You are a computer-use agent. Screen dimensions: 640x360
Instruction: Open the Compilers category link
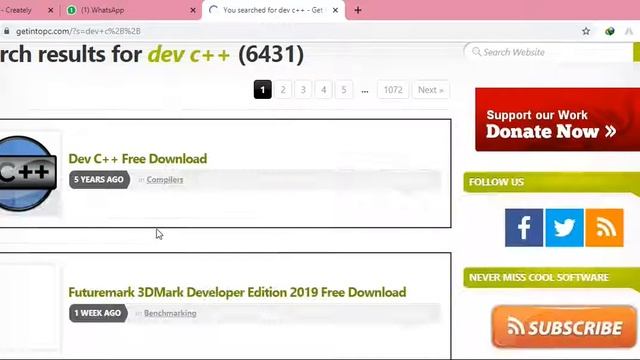pos(165,180)
